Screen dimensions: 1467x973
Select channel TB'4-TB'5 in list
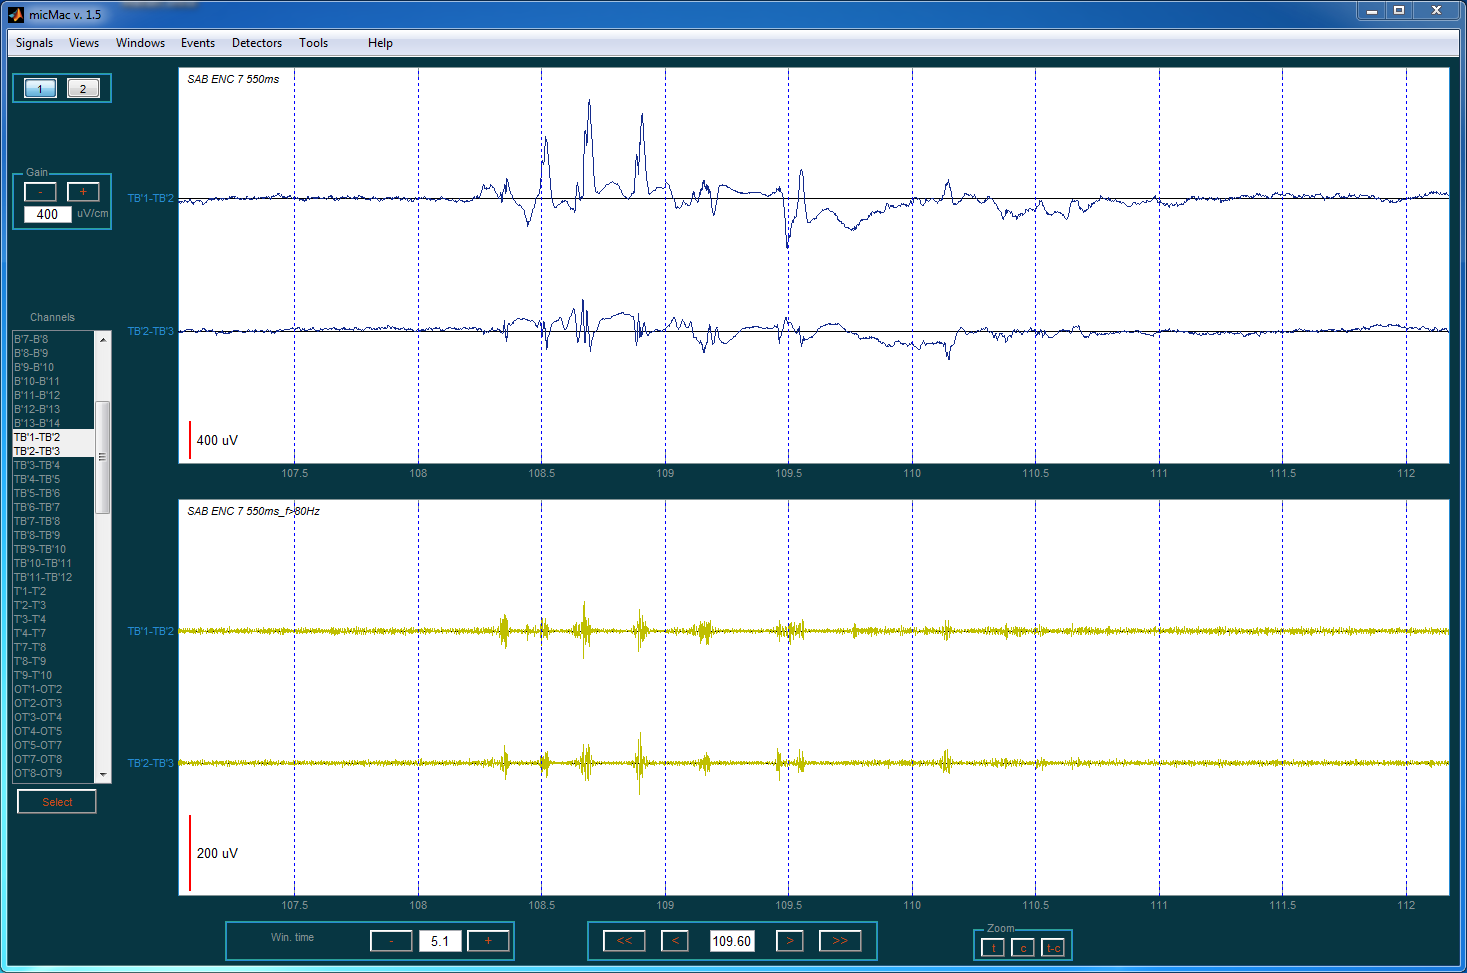click(53, 479)
